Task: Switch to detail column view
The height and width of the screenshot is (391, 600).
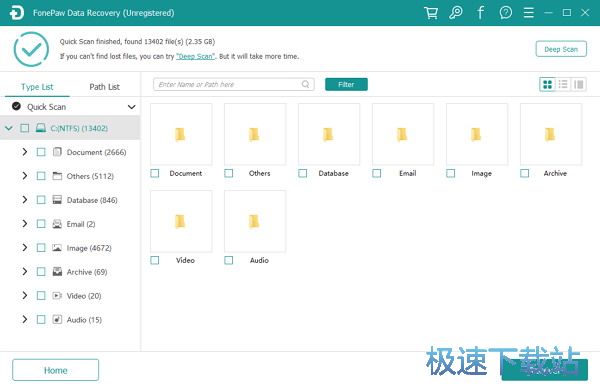Action: pyautogui.click(x=579, y=84)
